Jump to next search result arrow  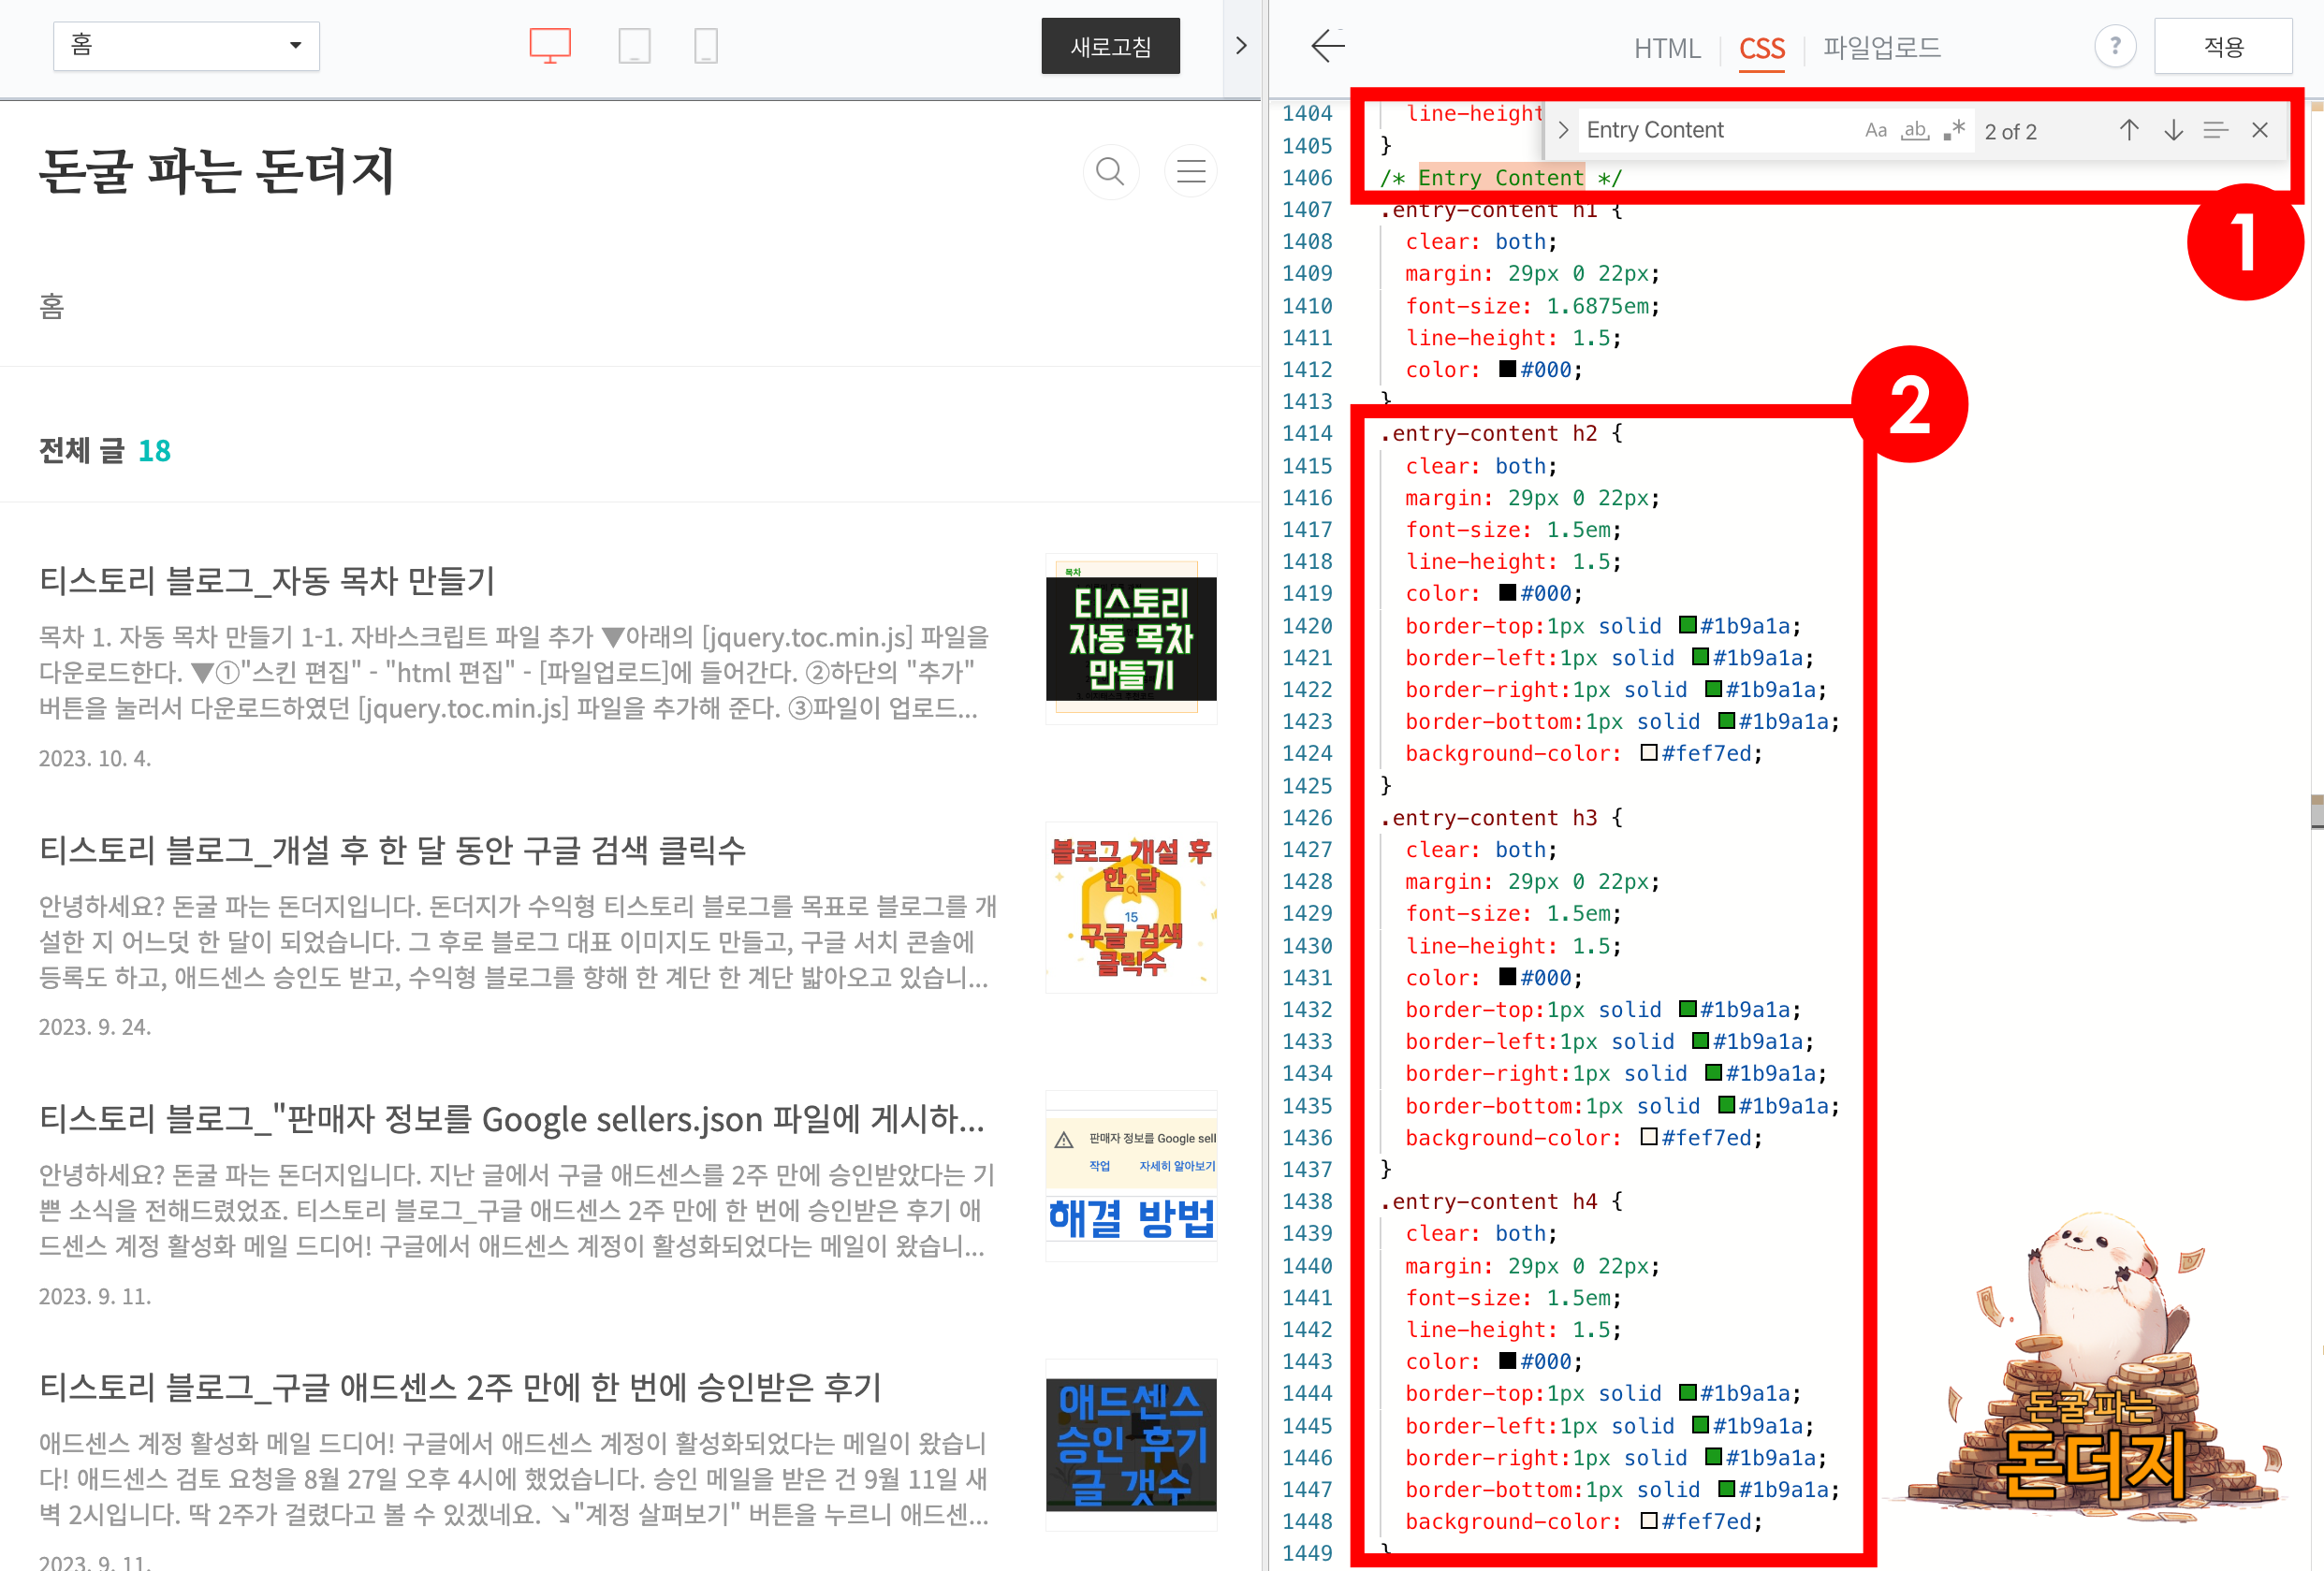pos(2172,130)
